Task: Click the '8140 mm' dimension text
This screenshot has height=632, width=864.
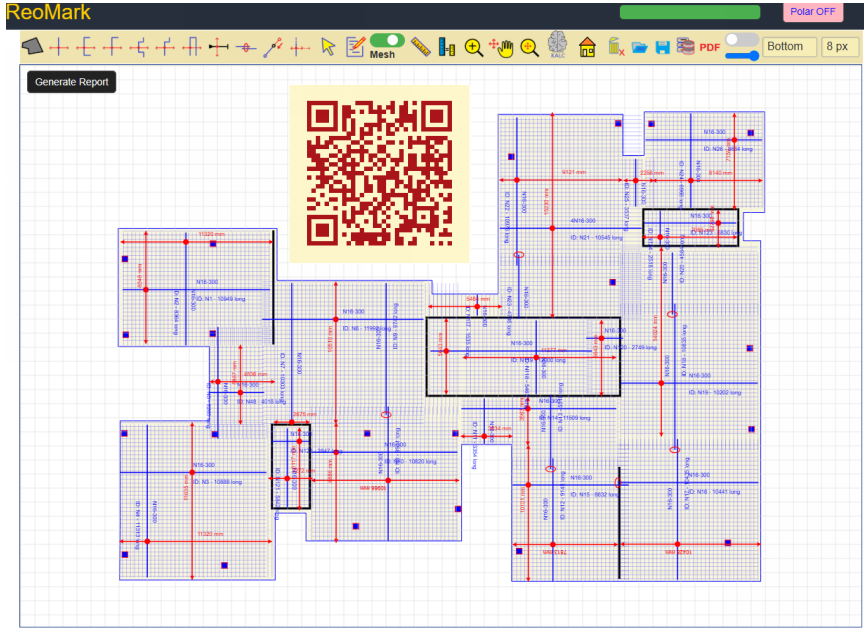Action: tap(720, 172)
